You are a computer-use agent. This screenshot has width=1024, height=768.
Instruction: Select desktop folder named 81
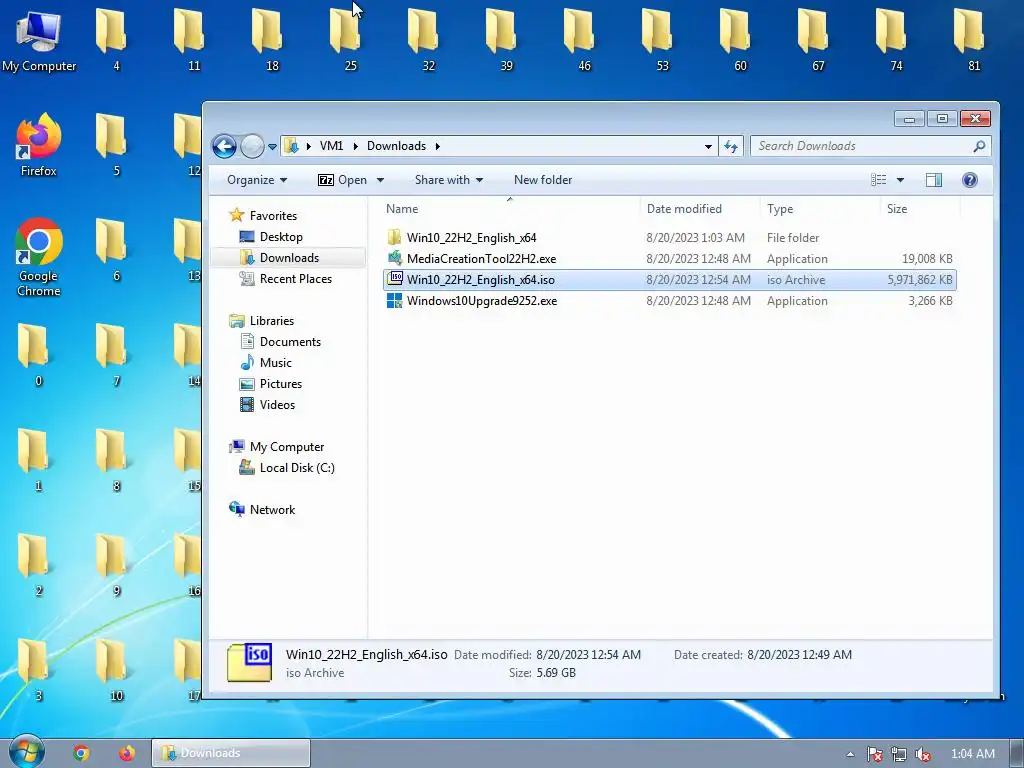click(974, 40)
